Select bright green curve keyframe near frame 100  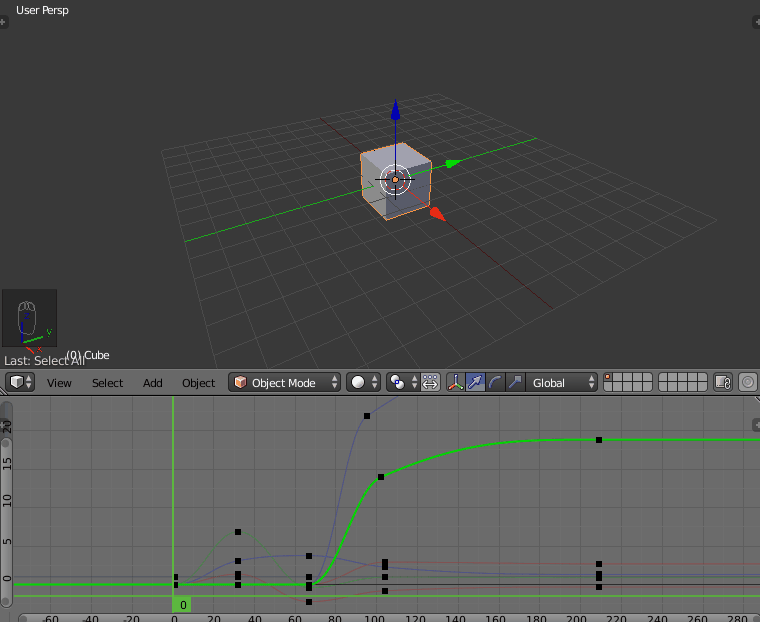[x=381, y=477]
